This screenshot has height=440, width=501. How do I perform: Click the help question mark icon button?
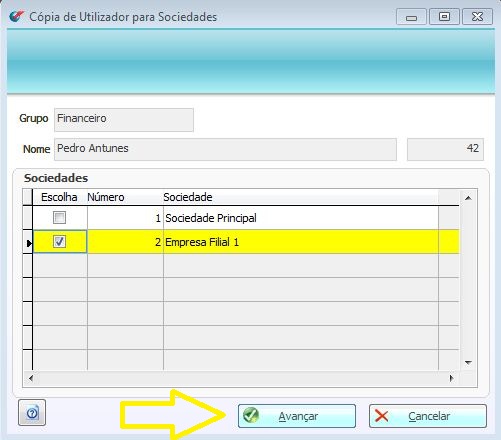(32, 413)
